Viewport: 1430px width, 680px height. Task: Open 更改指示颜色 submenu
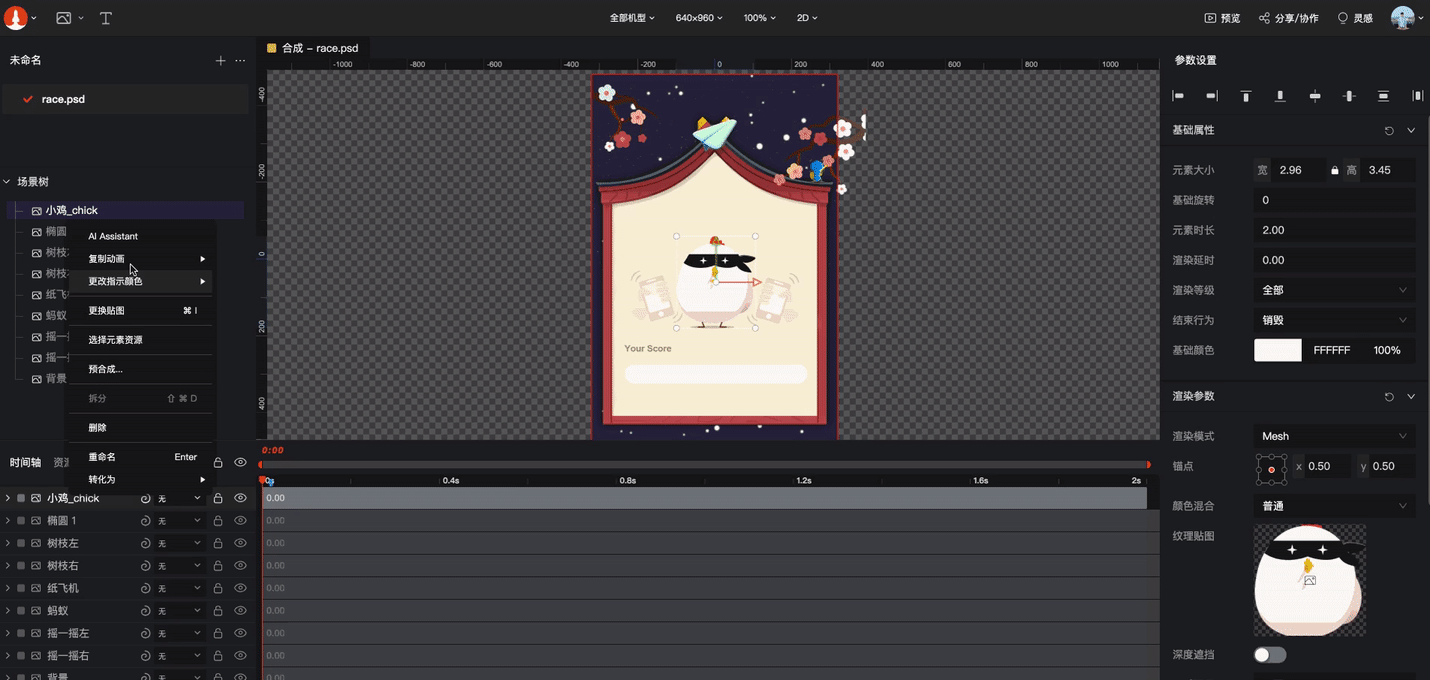click(141, 281)
